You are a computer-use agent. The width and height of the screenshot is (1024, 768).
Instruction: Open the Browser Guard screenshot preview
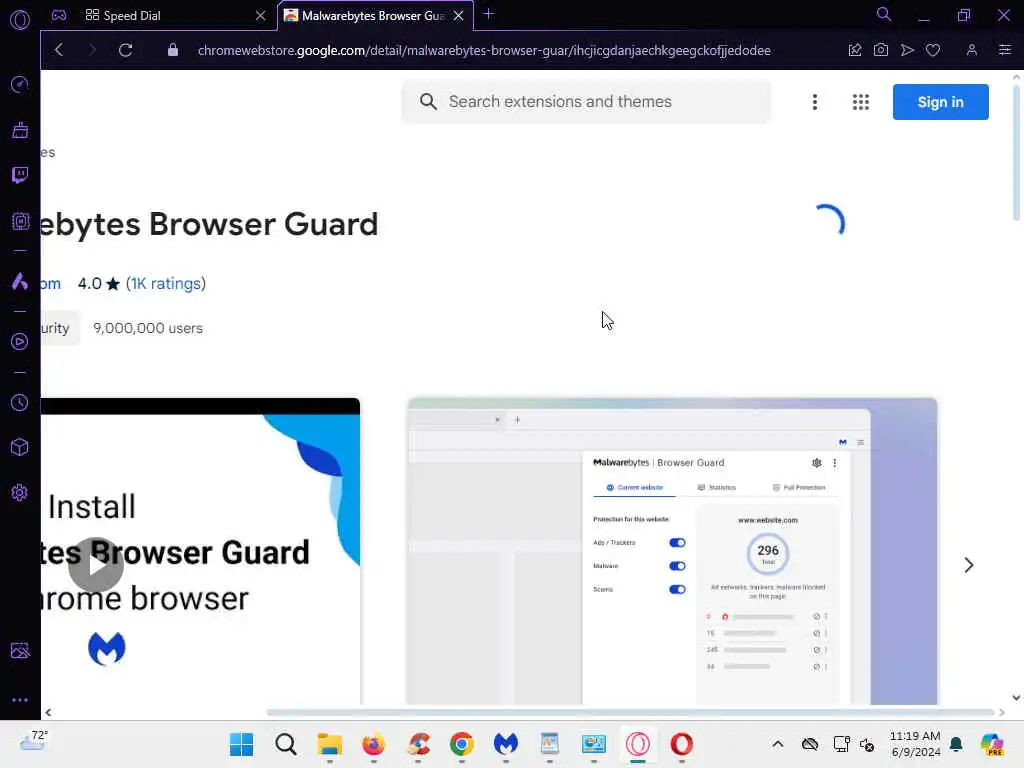[x=672, y=551]
